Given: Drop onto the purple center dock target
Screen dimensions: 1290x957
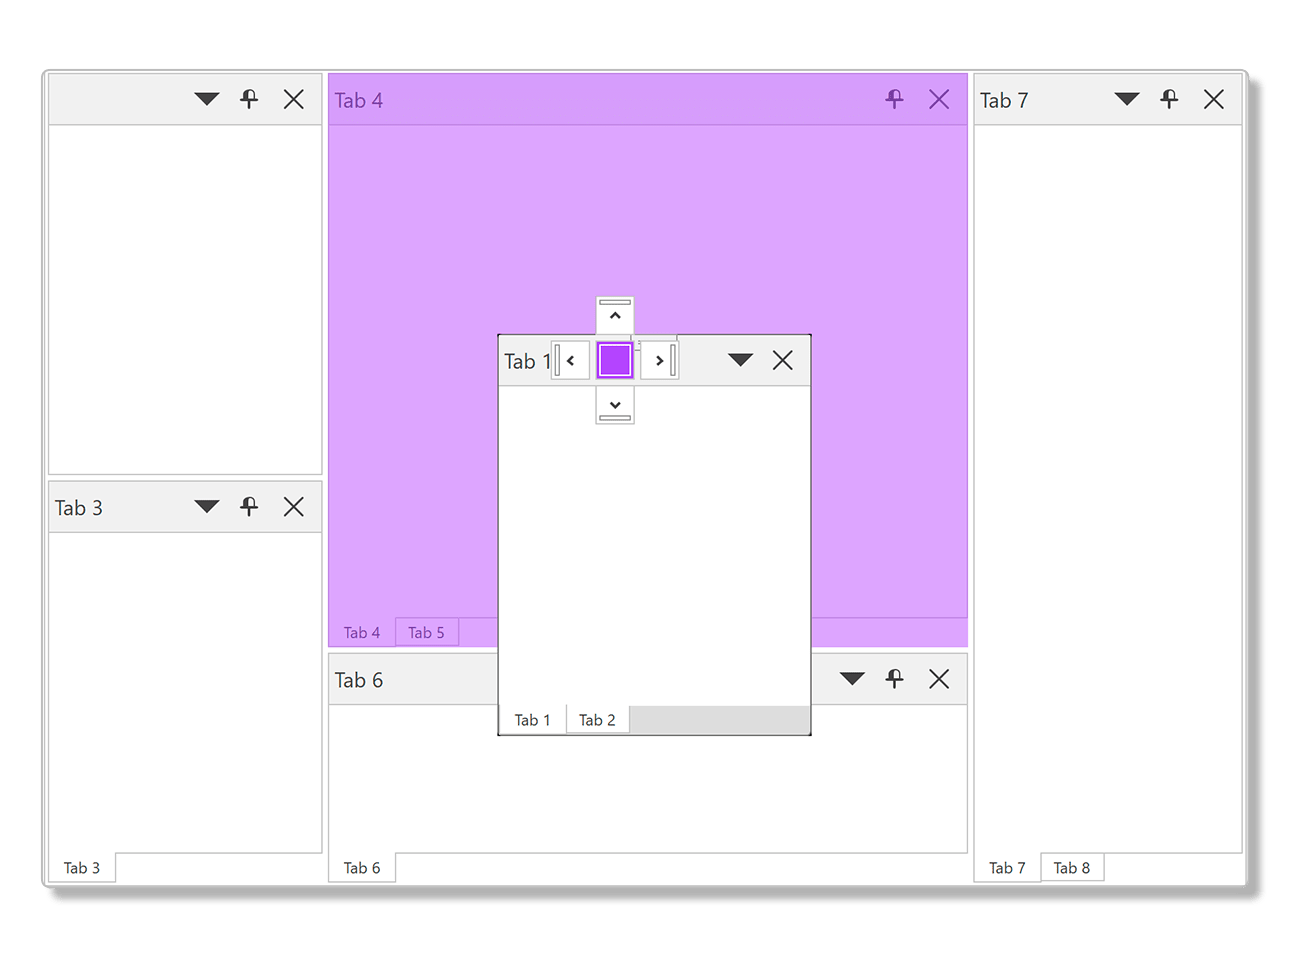Looking at the screenshot, I should (x=614, y=360).
